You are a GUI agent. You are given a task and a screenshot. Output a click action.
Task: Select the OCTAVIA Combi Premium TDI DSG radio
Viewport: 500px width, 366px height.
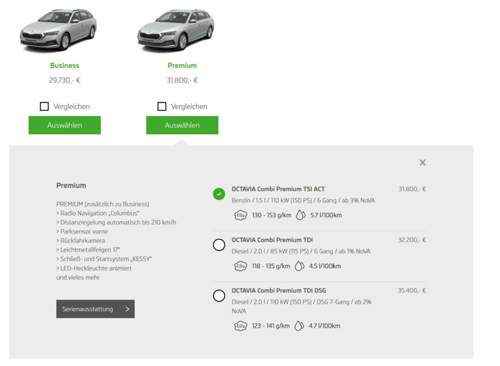coord(219,296)
